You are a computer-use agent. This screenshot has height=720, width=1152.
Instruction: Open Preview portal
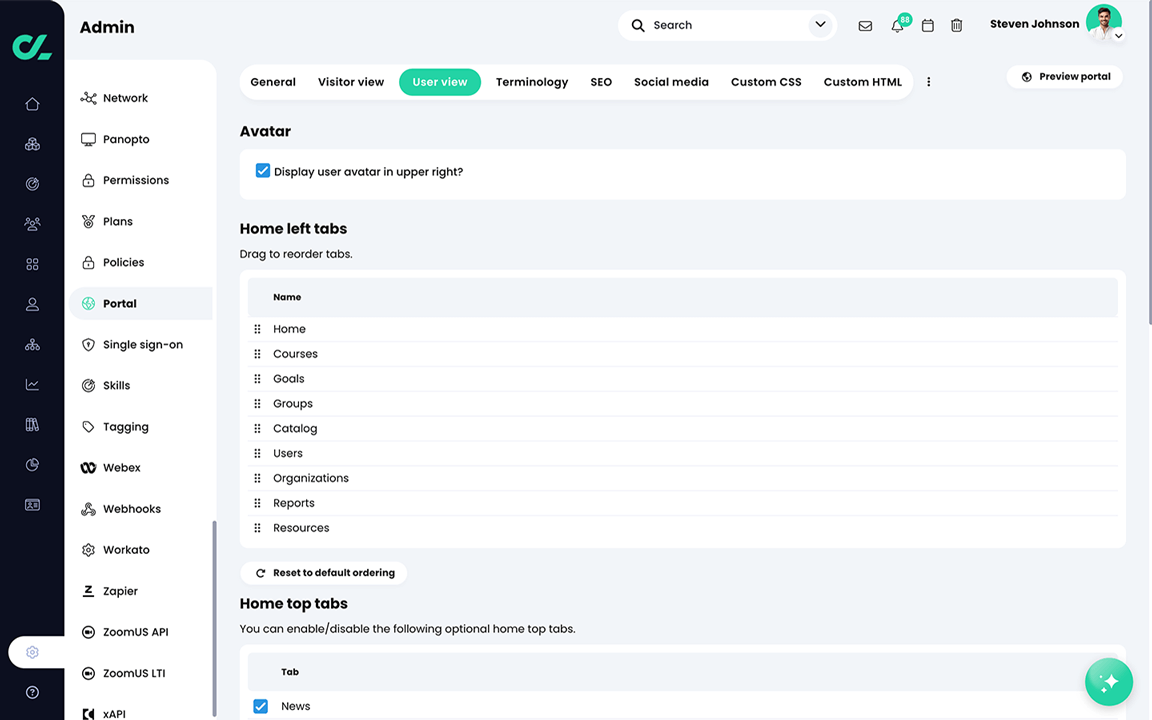coord(1065,76)
